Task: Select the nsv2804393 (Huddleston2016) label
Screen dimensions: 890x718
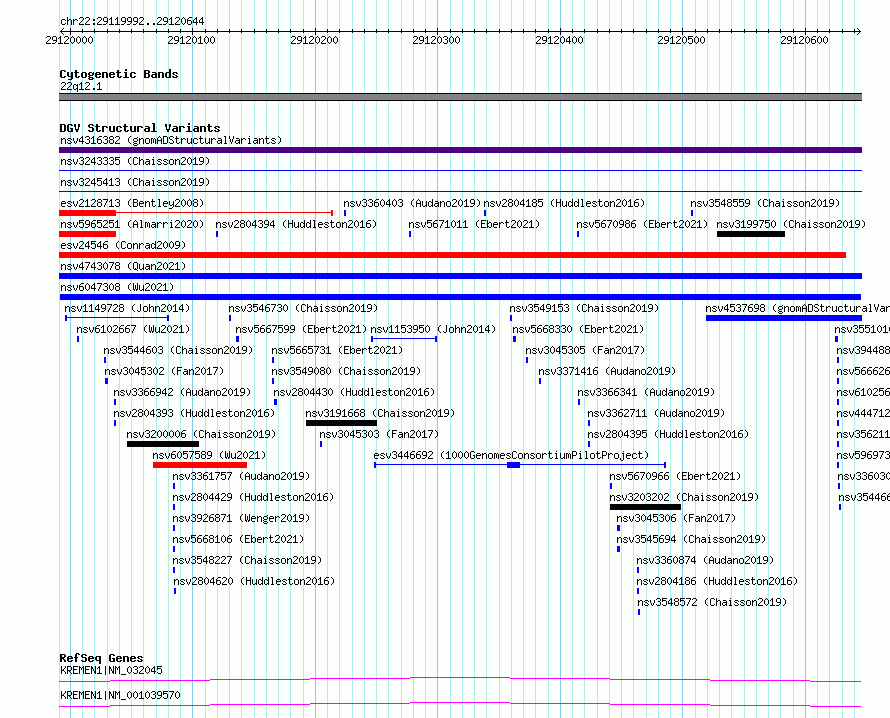Action: [x=194, y=413]
